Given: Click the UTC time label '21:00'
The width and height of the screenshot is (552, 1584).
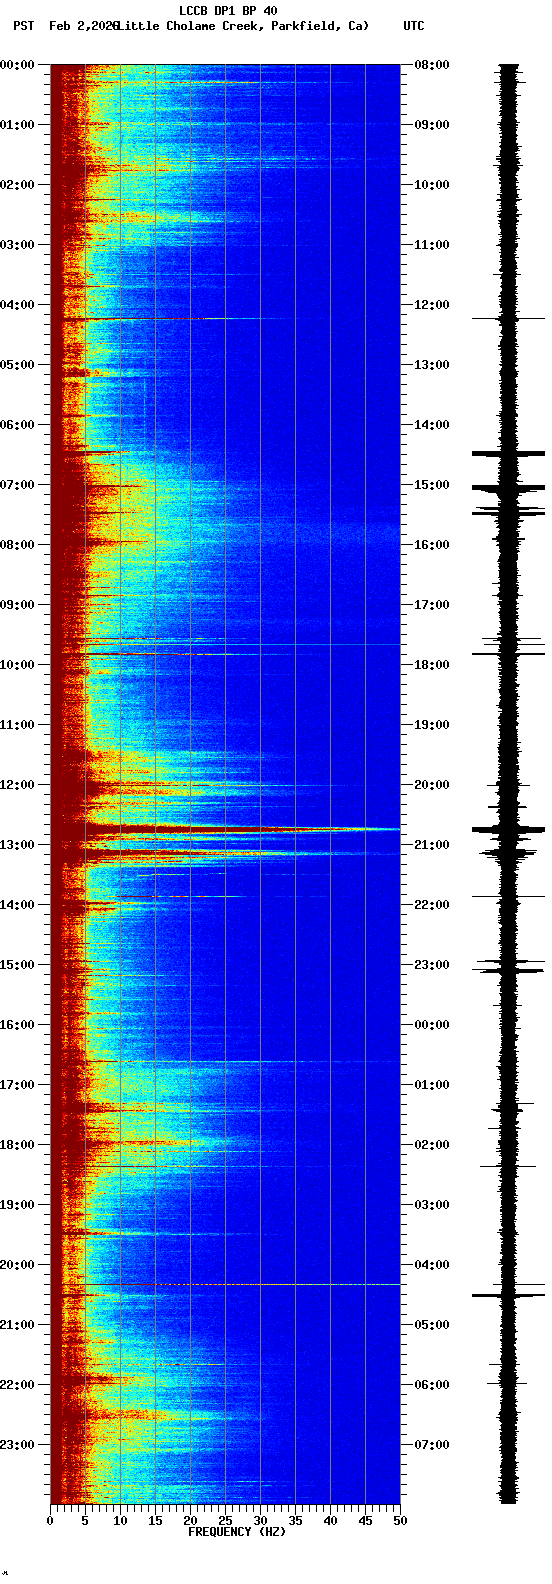Looking at the screenshot, I should pos(432,845).
